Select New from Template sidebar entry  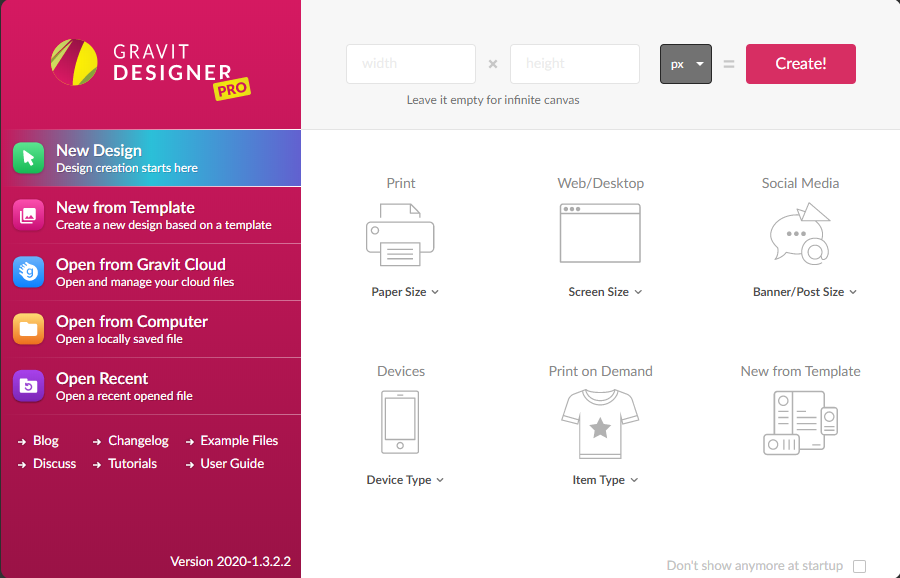tap(150, 215)
